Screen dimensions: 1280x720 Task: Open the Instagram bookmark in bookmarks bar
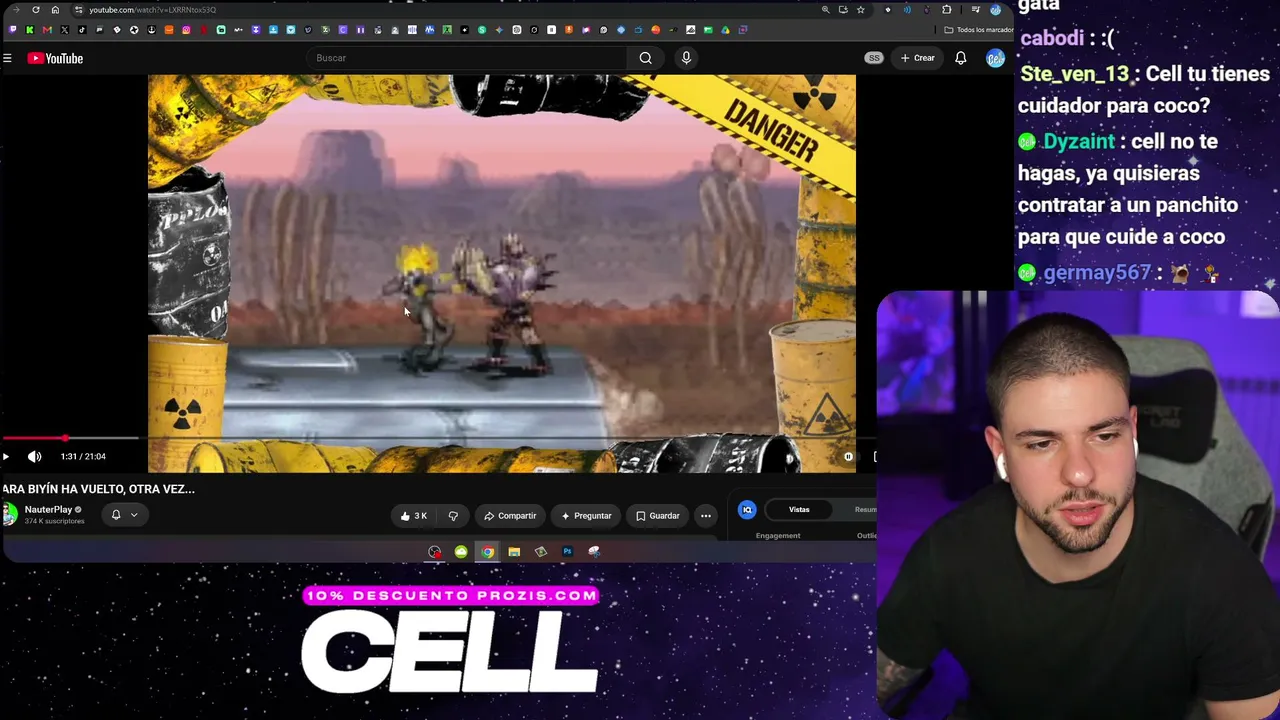[186, 30]
